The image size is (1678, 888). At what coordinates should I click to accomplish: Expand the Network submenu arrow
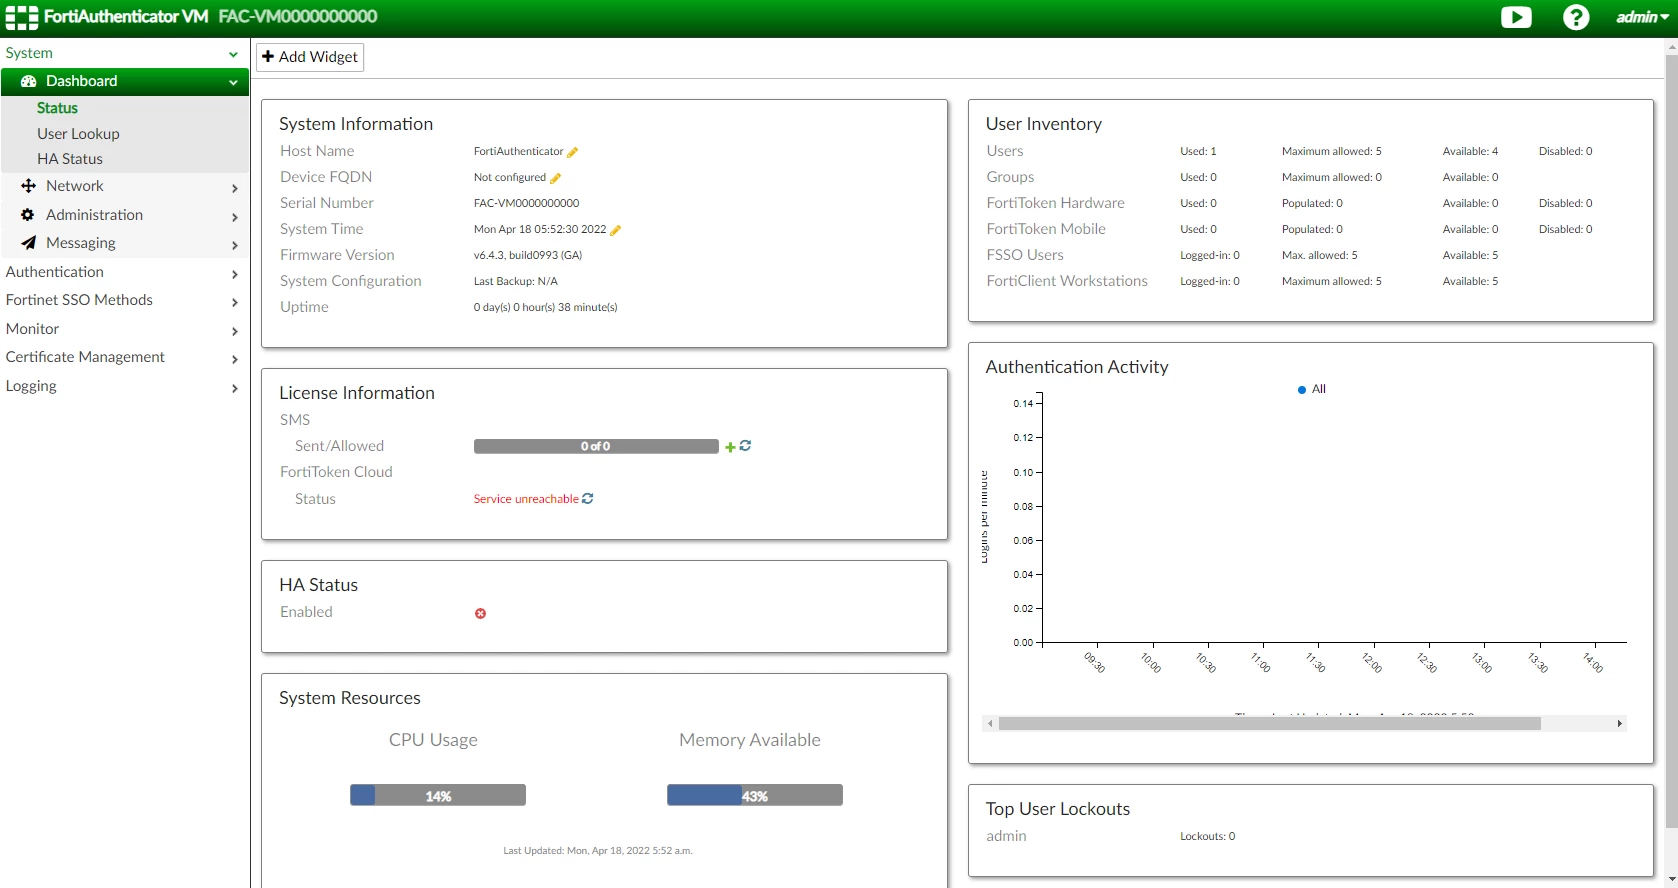[x=235, y=188]
